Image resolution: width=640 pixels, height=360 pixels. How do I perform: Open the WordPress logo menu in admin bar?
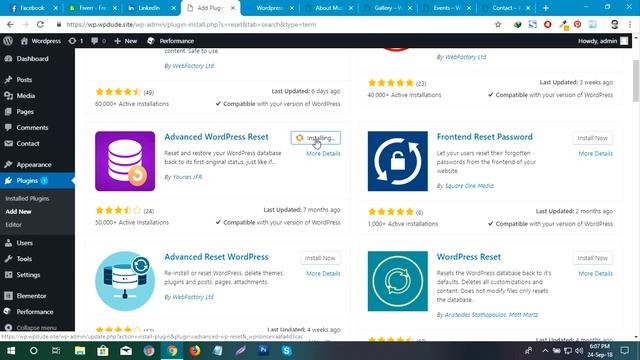(x=8, y=41)
